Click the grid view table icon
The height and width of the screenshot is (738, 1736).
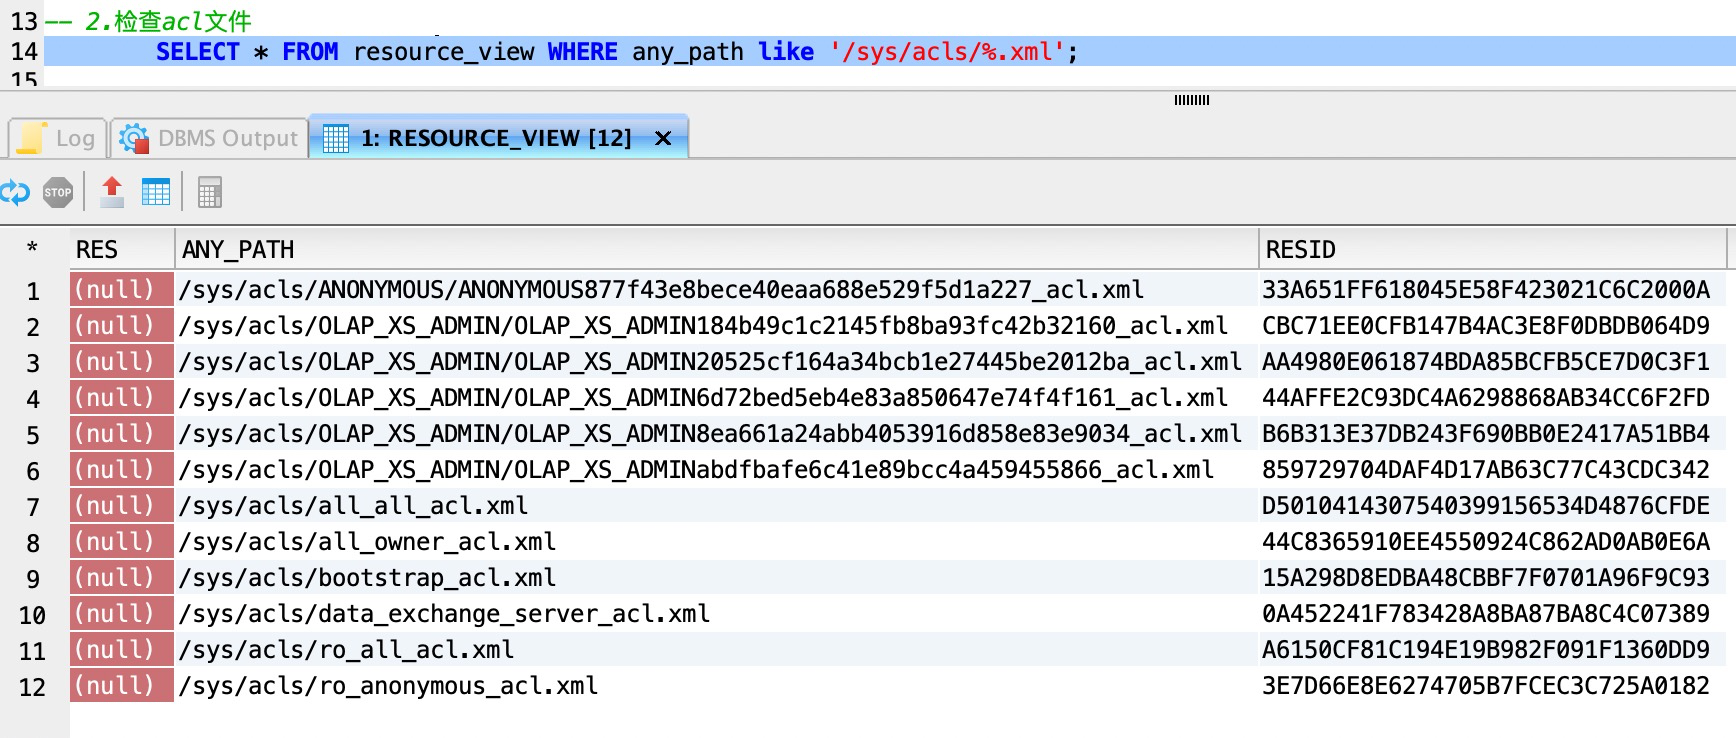(156, 192)
